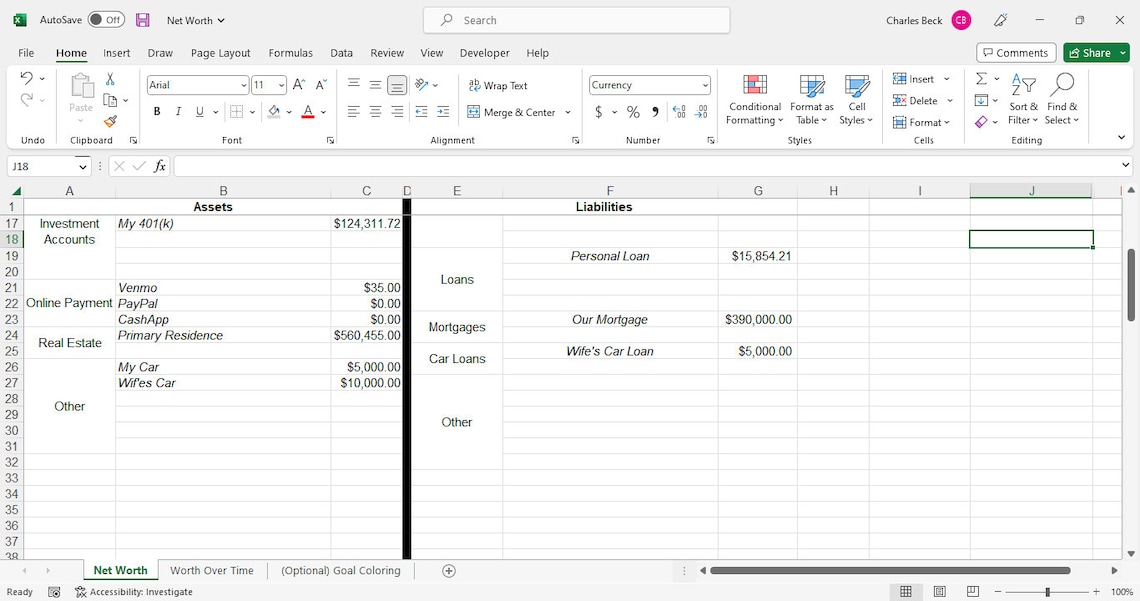Click the Fill down icon

(x=982, y=100)
